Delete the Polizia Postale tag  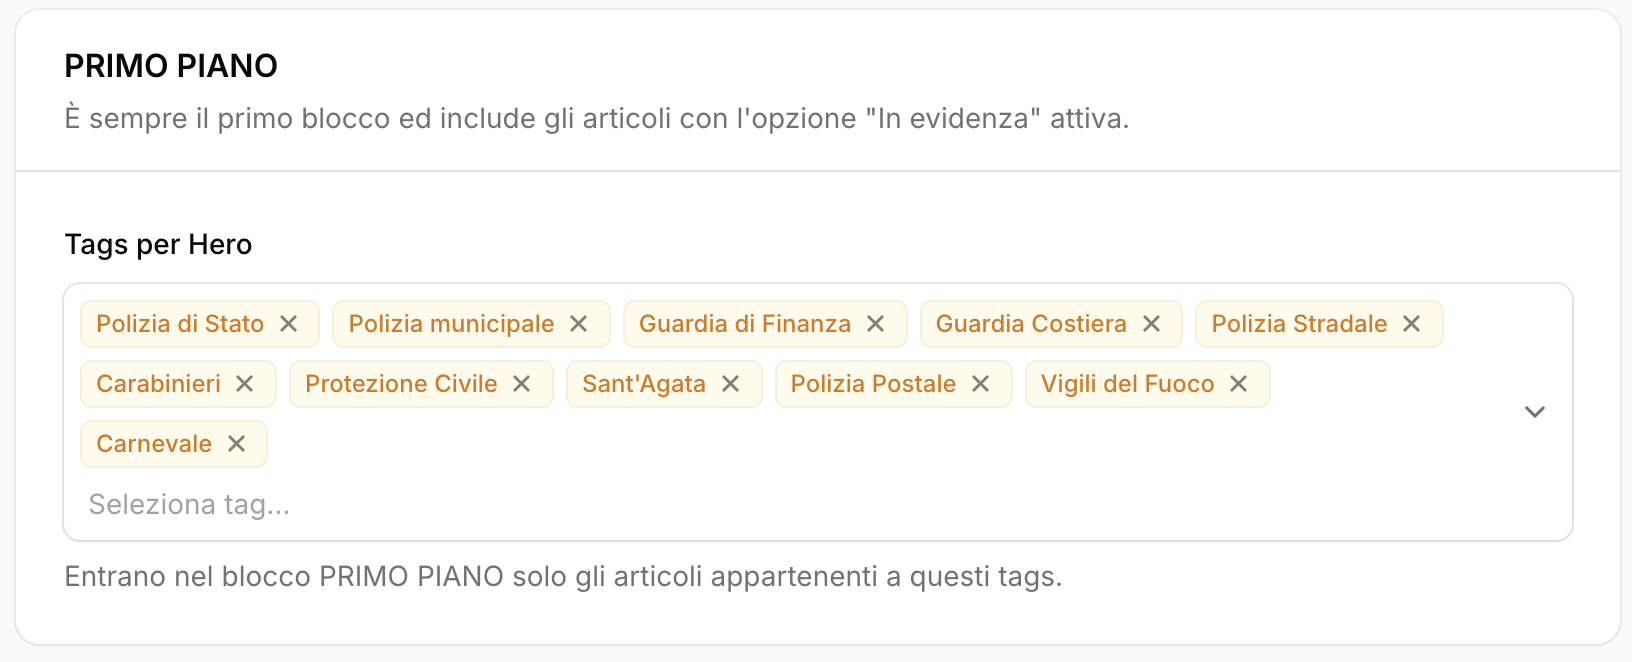(981, 384)
